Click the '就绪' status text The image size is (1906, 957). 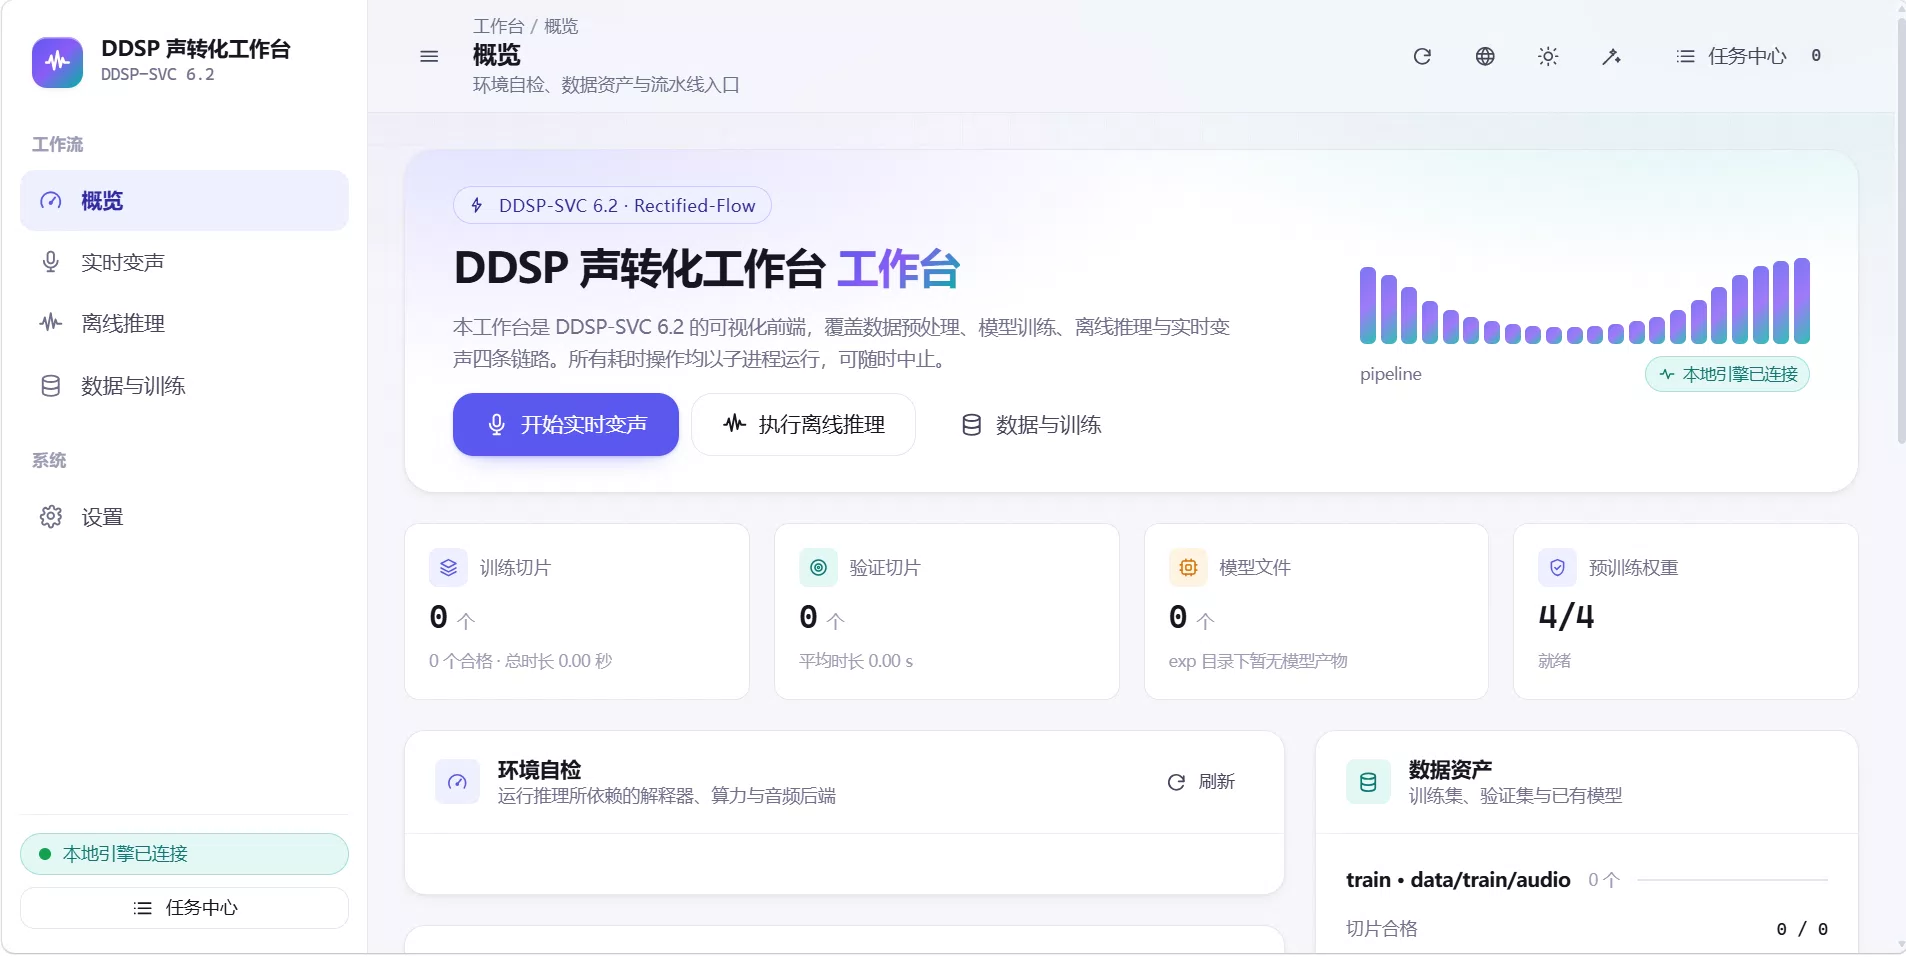coord(1554,661)
